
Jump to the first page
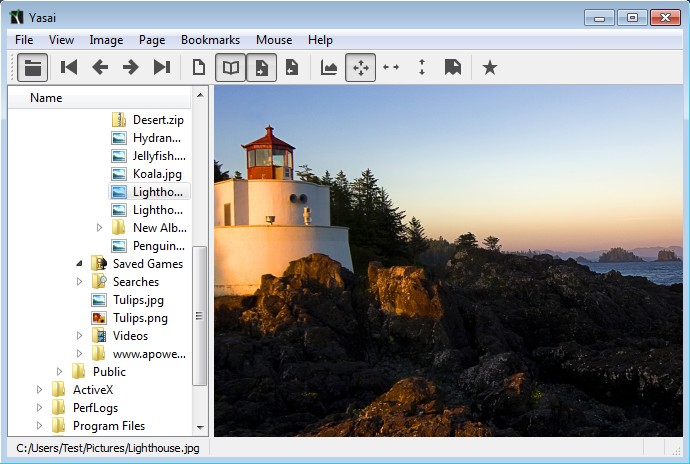69,67
